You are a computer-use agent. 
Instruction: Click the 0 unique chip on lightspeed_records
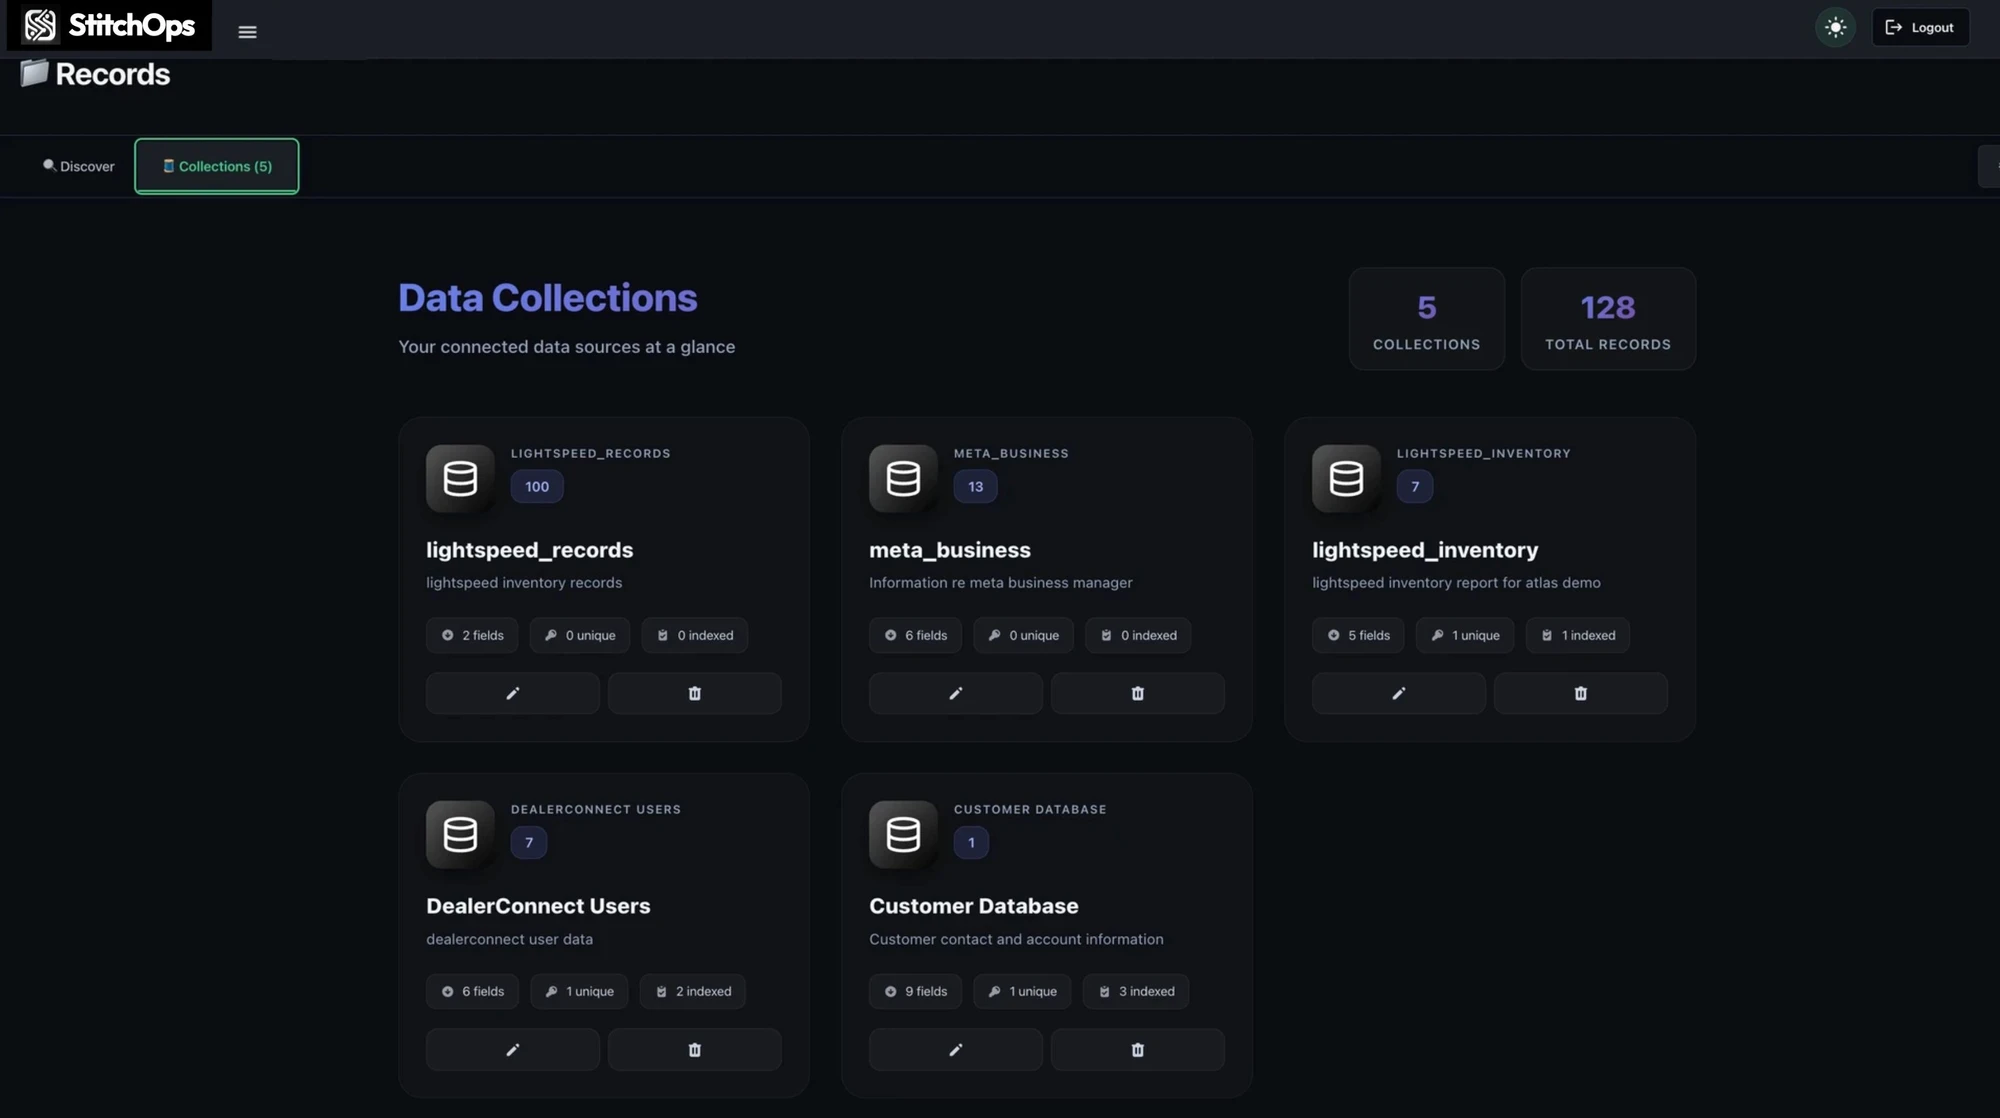580,636
